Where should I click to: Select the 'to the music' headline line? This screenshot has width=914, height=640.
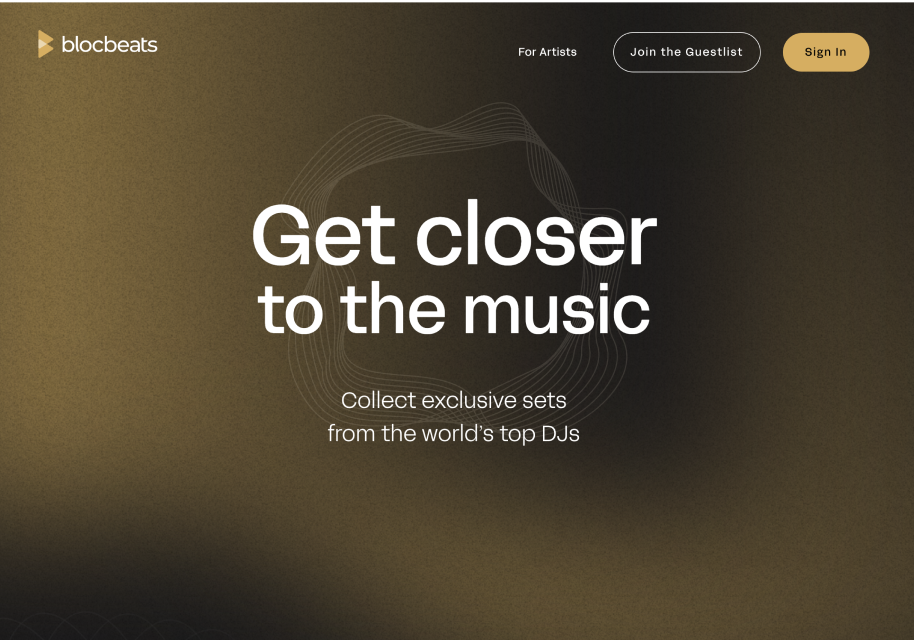tap(454, 309)
